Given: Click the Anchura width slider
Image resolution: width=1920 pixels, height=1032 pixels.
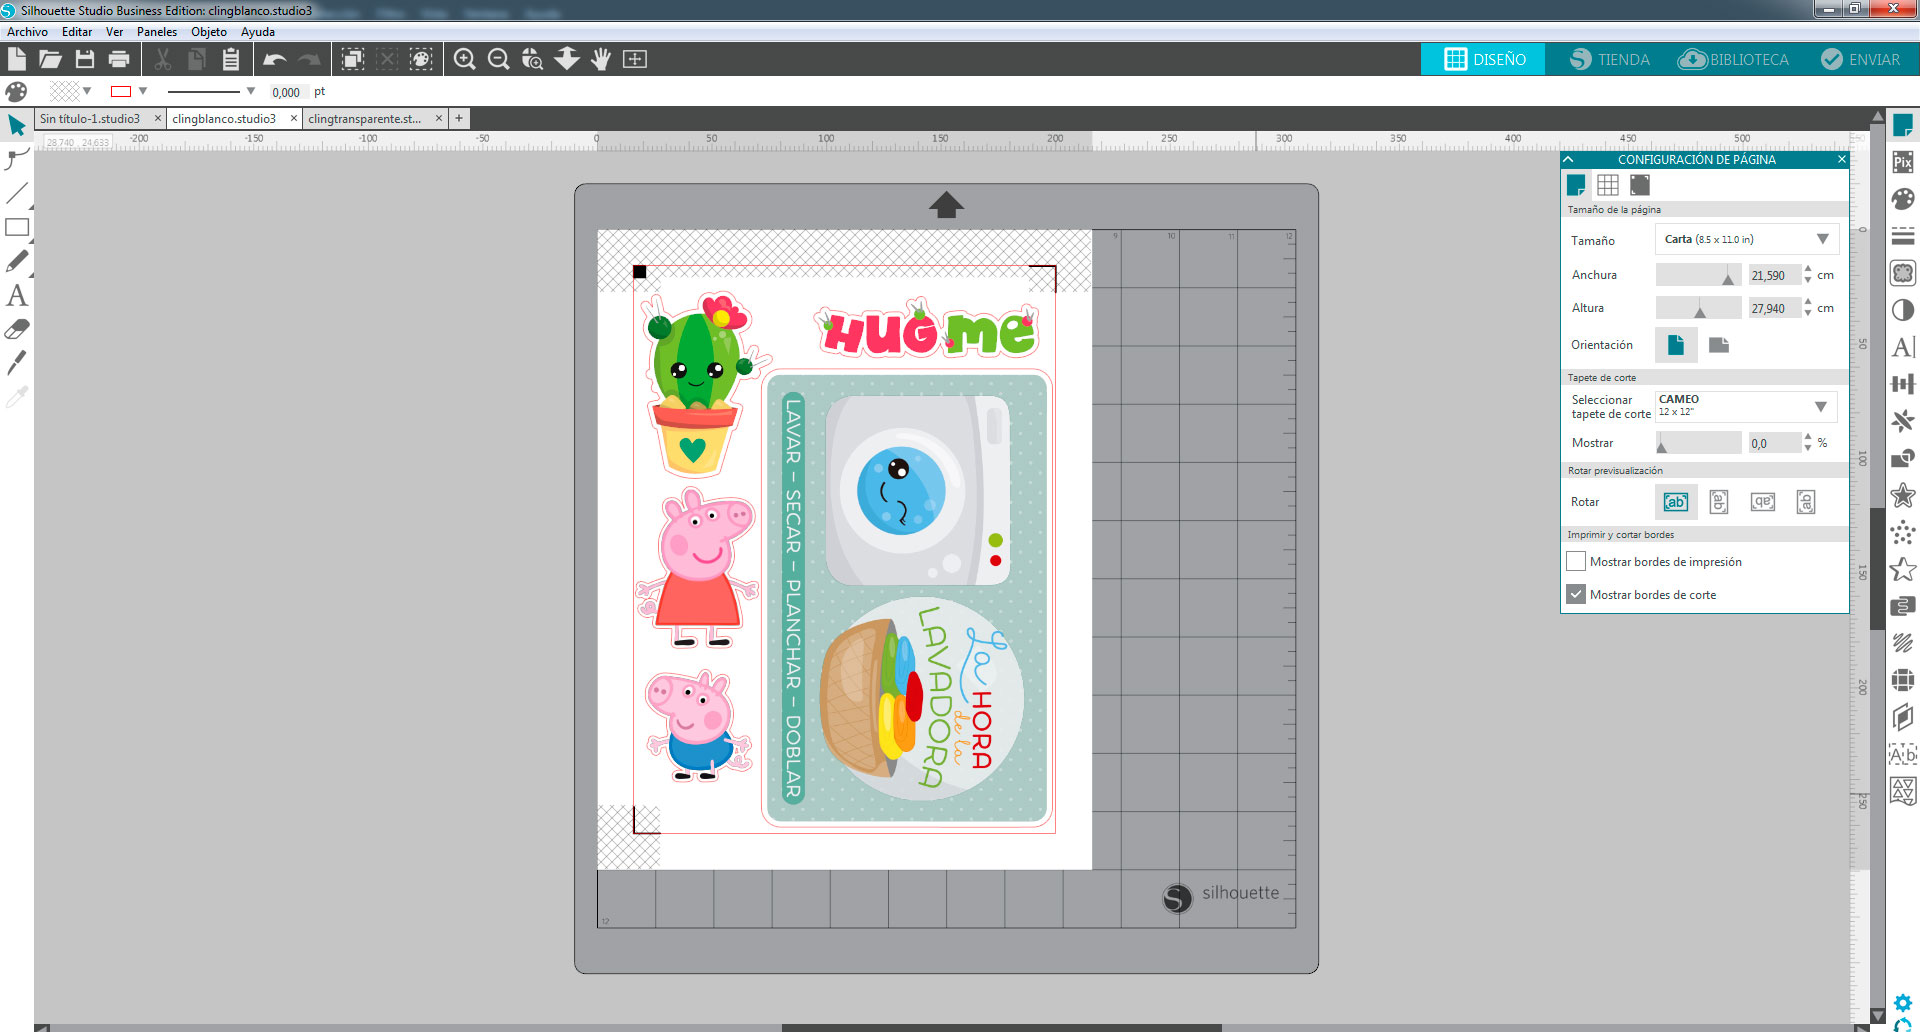Looking at the screenshot, I should tap(1699, 275).
